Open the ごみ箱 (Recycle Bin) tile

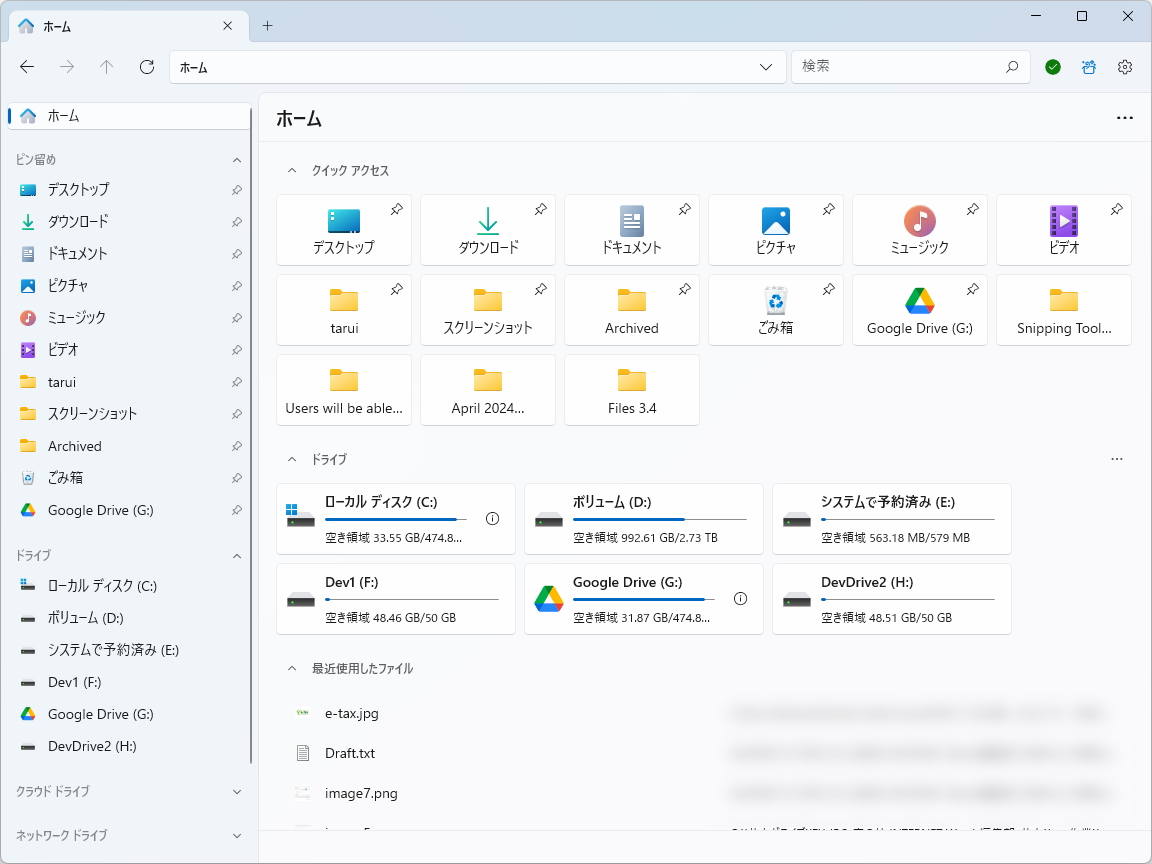[x=775, y=310]
